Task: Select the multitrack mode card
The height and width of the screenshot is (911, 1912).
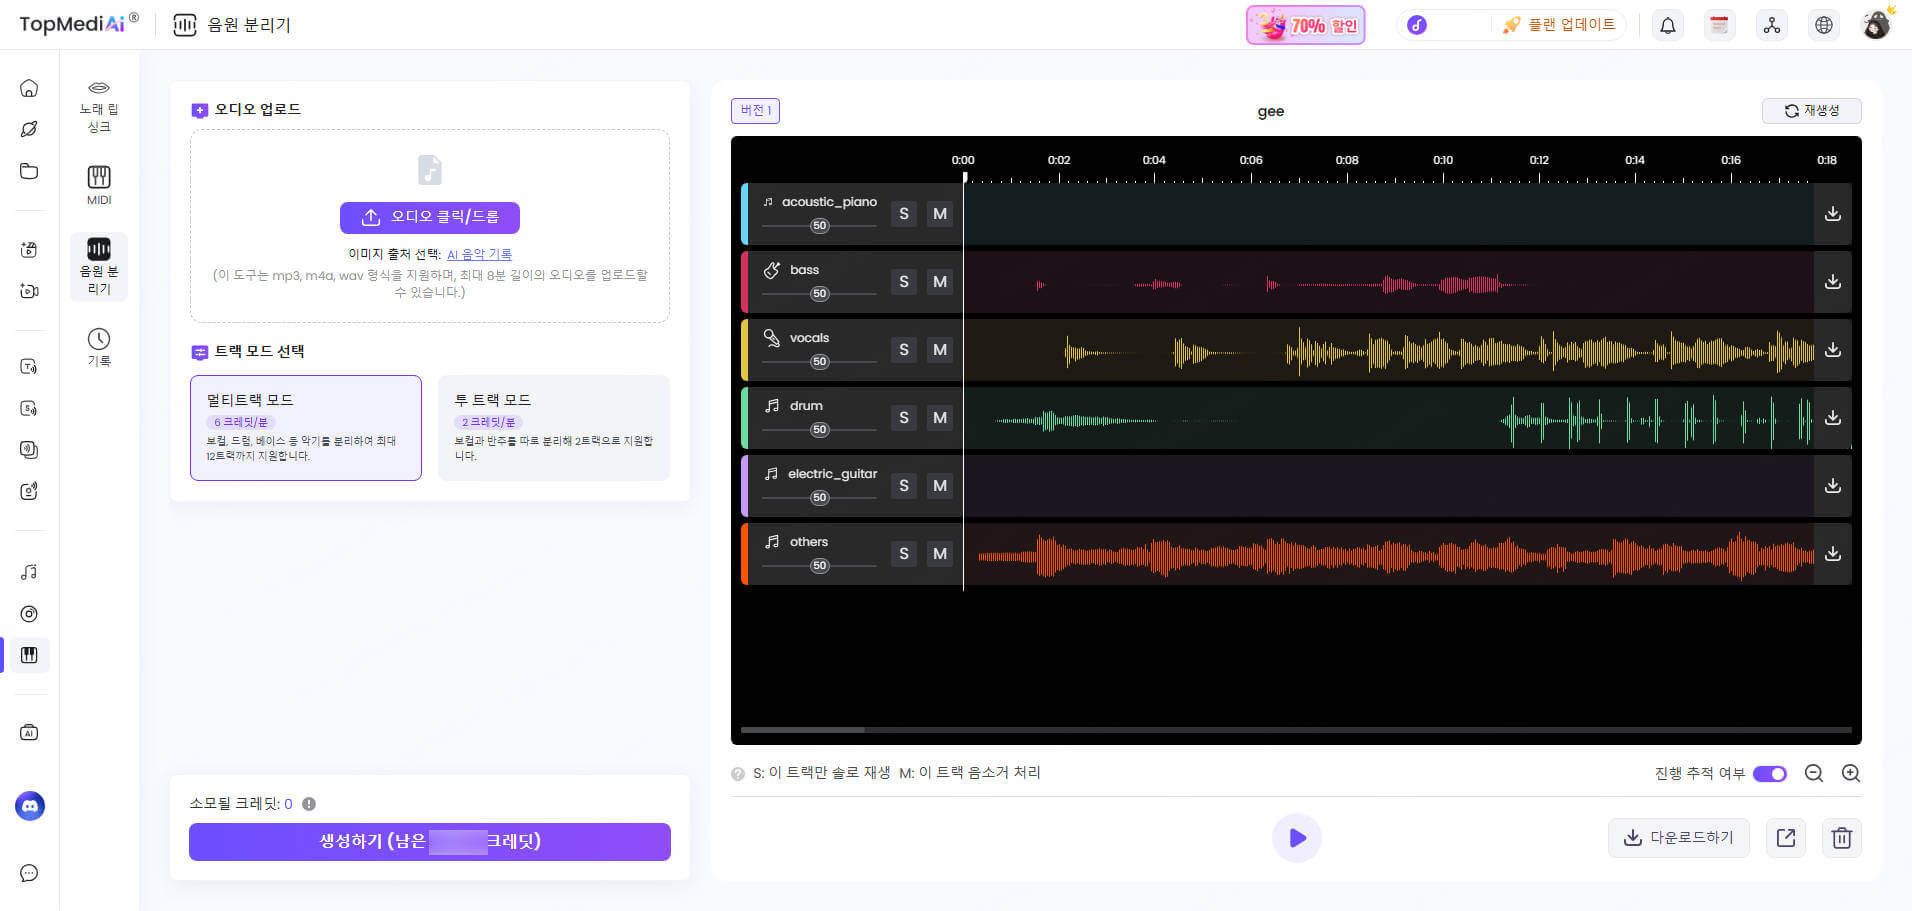Action: pyautogui.click(x=306, y=427)
